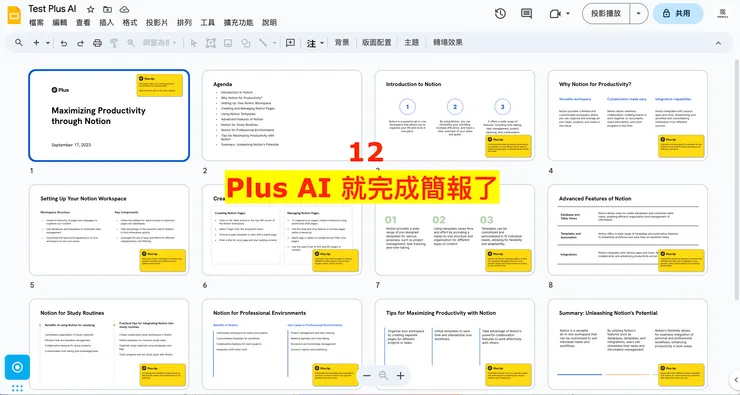Open the 編輯 menu
The image size is (740, 395).
(60, 23)
